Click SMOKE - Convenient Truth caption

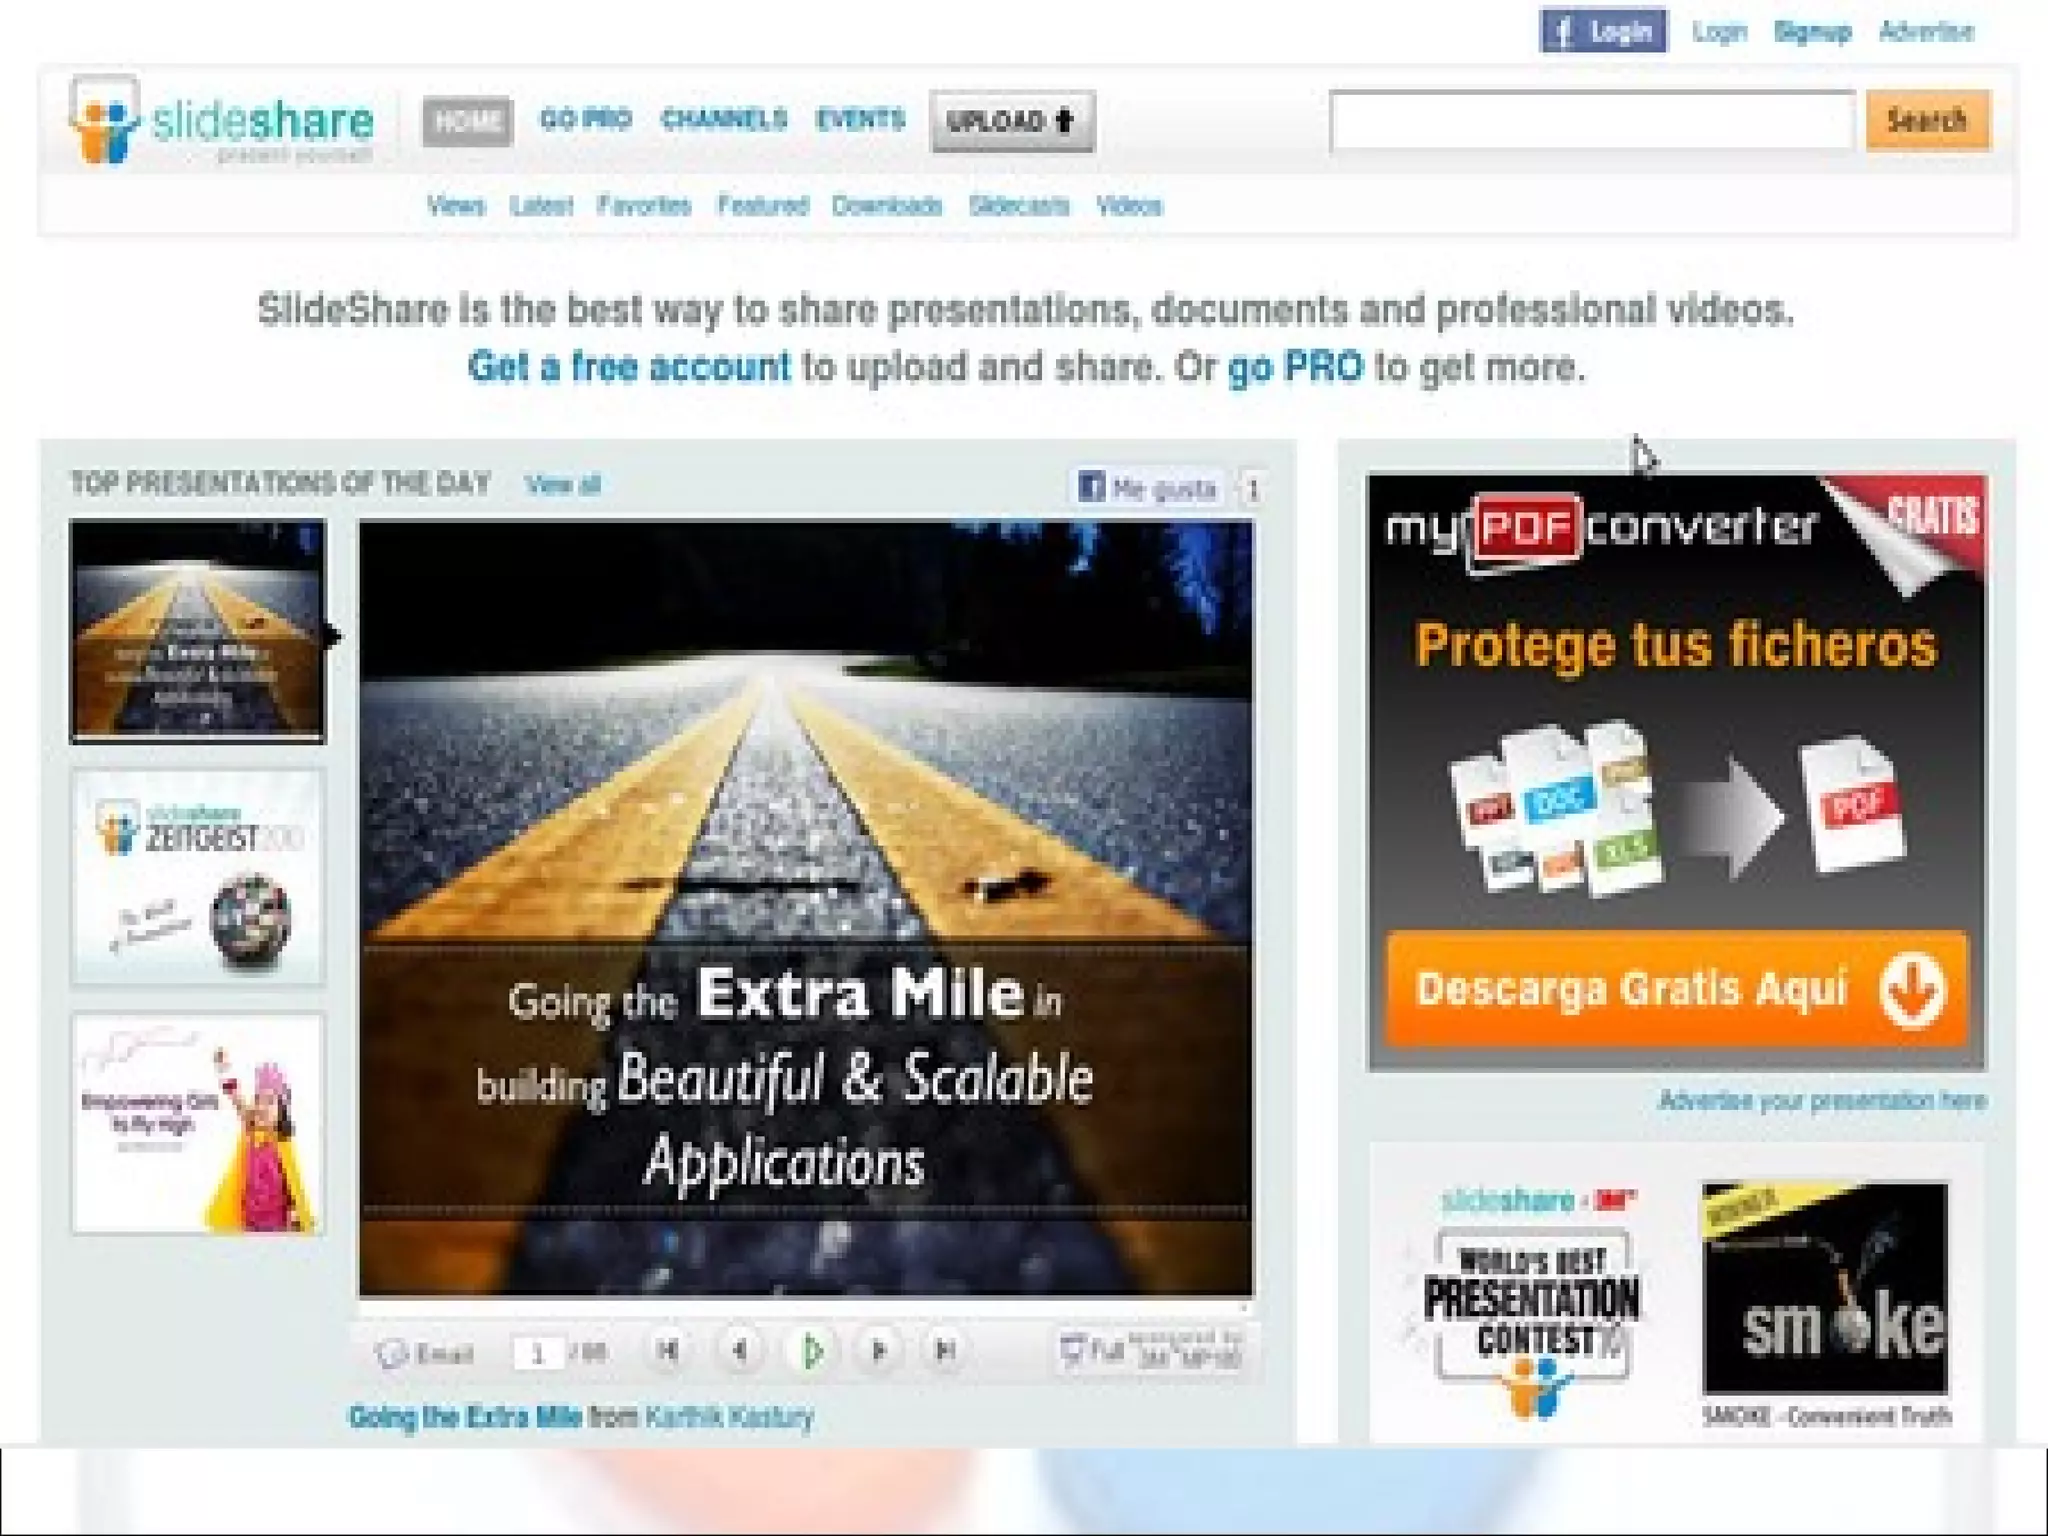1826,1416
